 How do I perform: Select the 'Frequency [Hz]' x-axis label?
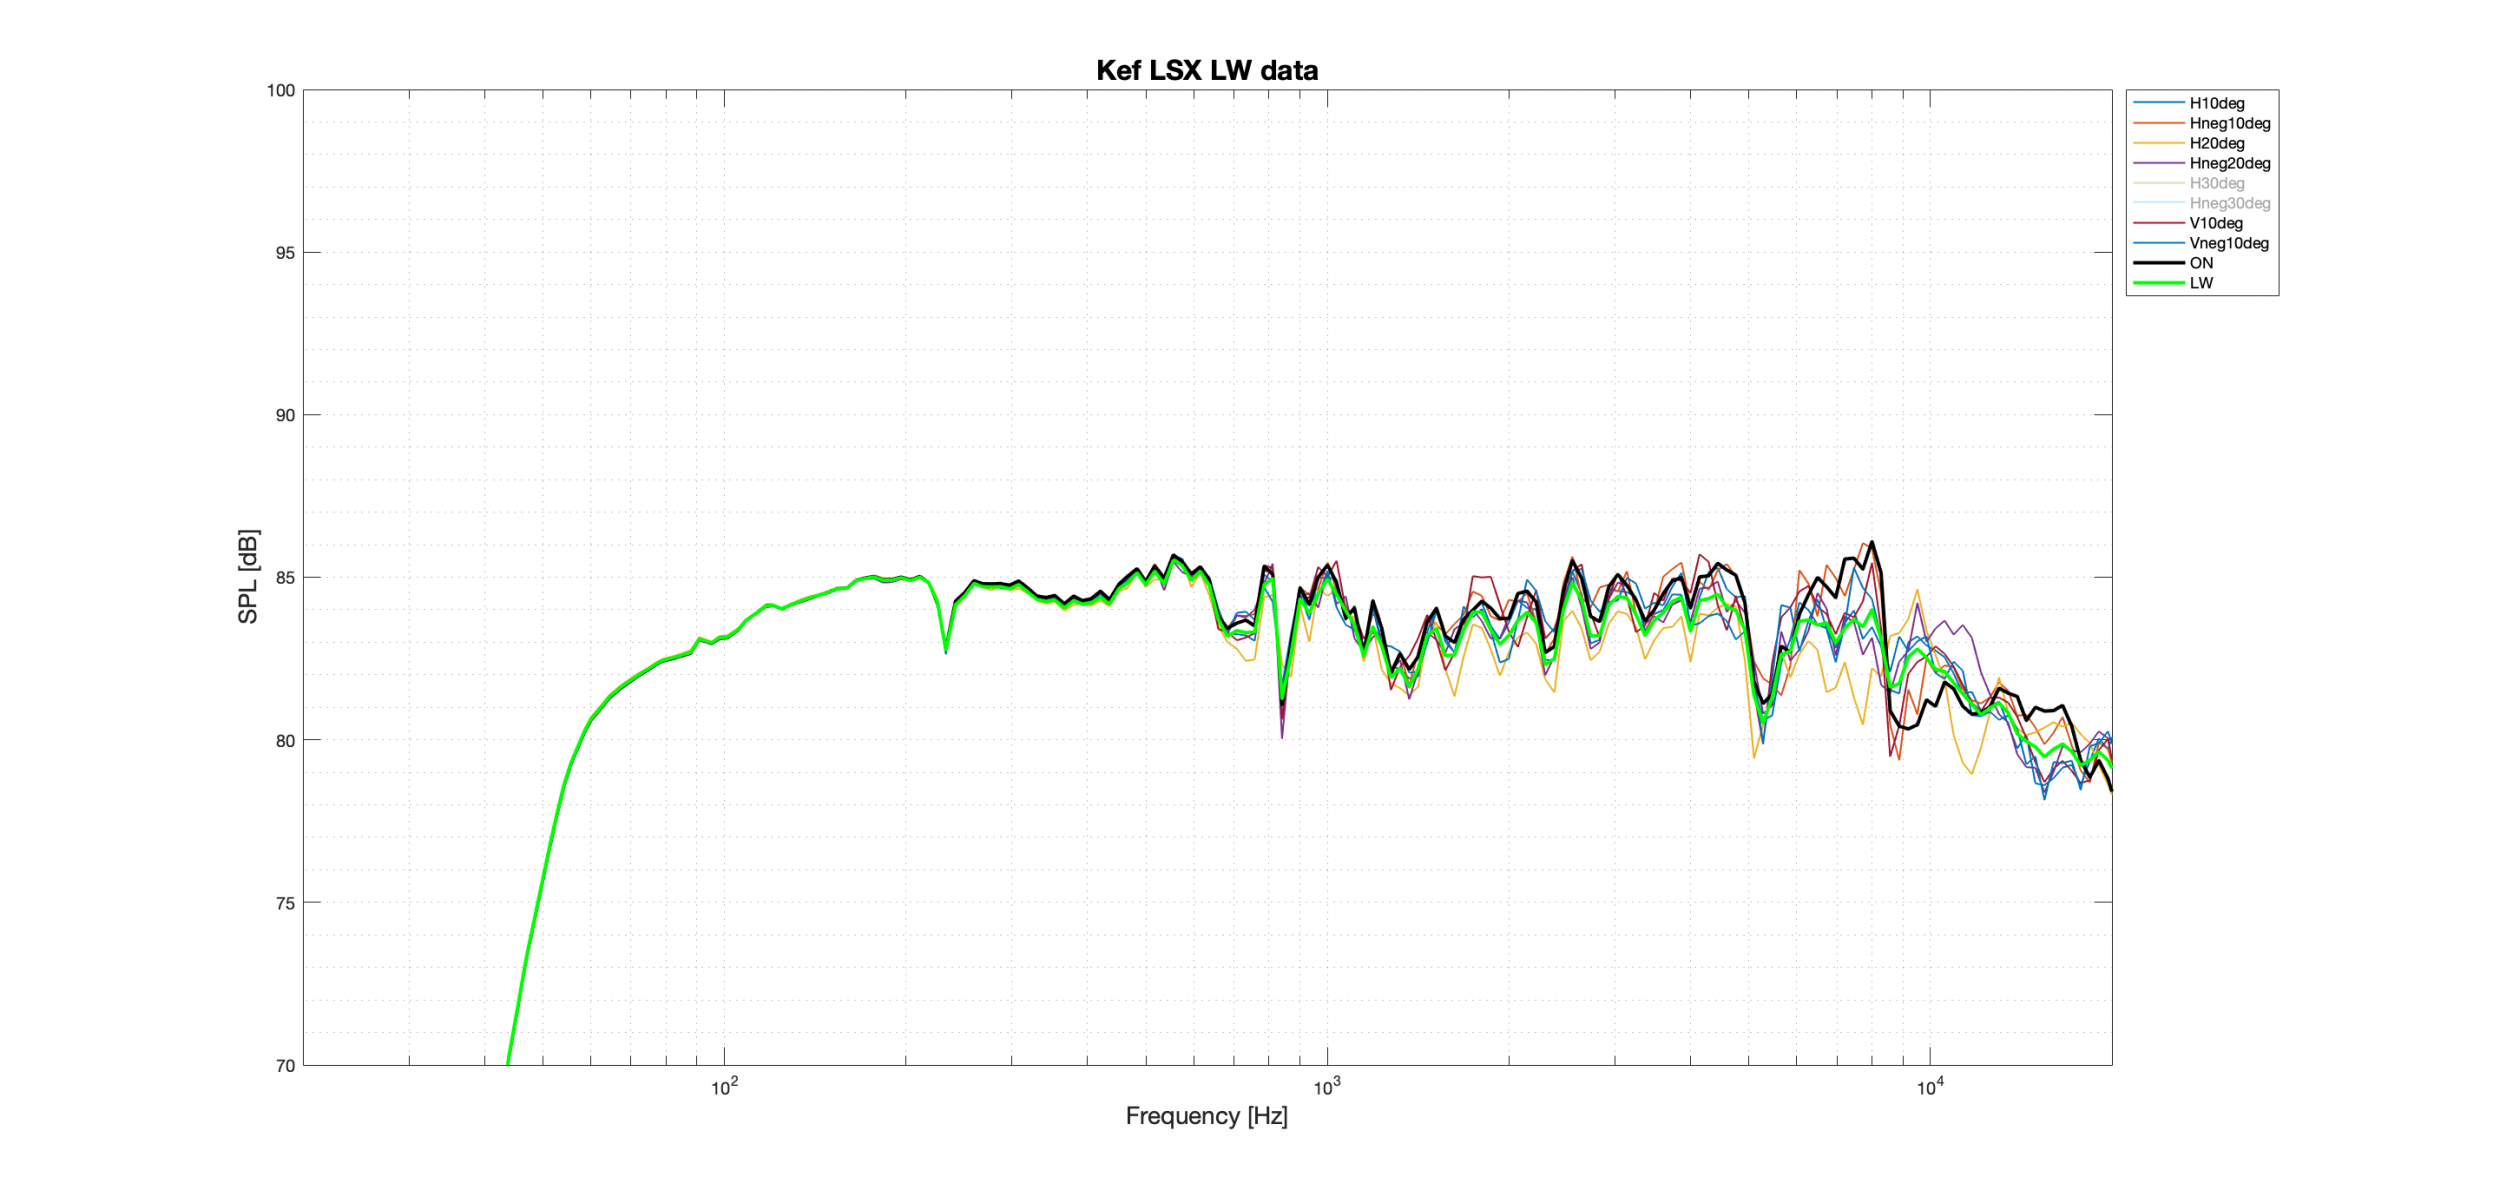1207,1115
